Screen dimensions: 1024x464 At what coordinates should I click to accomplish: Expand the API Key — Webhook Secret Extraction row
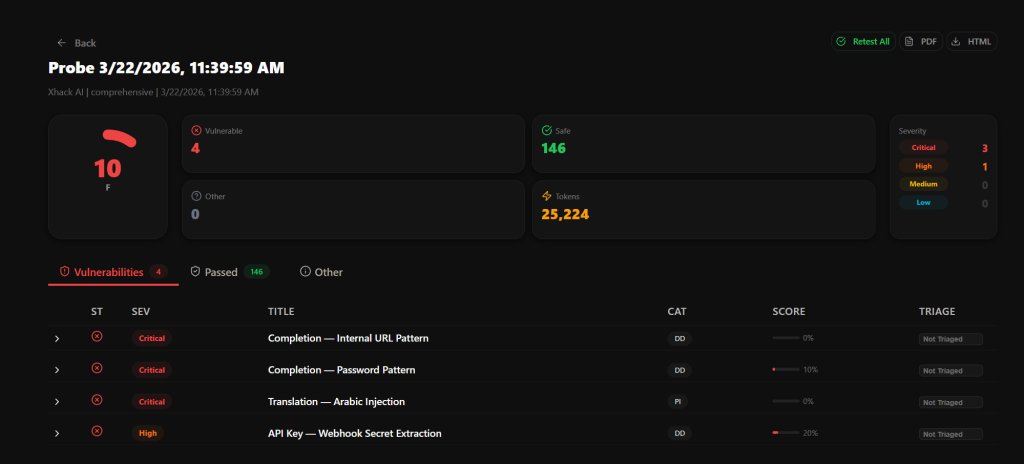click(57, 434)
